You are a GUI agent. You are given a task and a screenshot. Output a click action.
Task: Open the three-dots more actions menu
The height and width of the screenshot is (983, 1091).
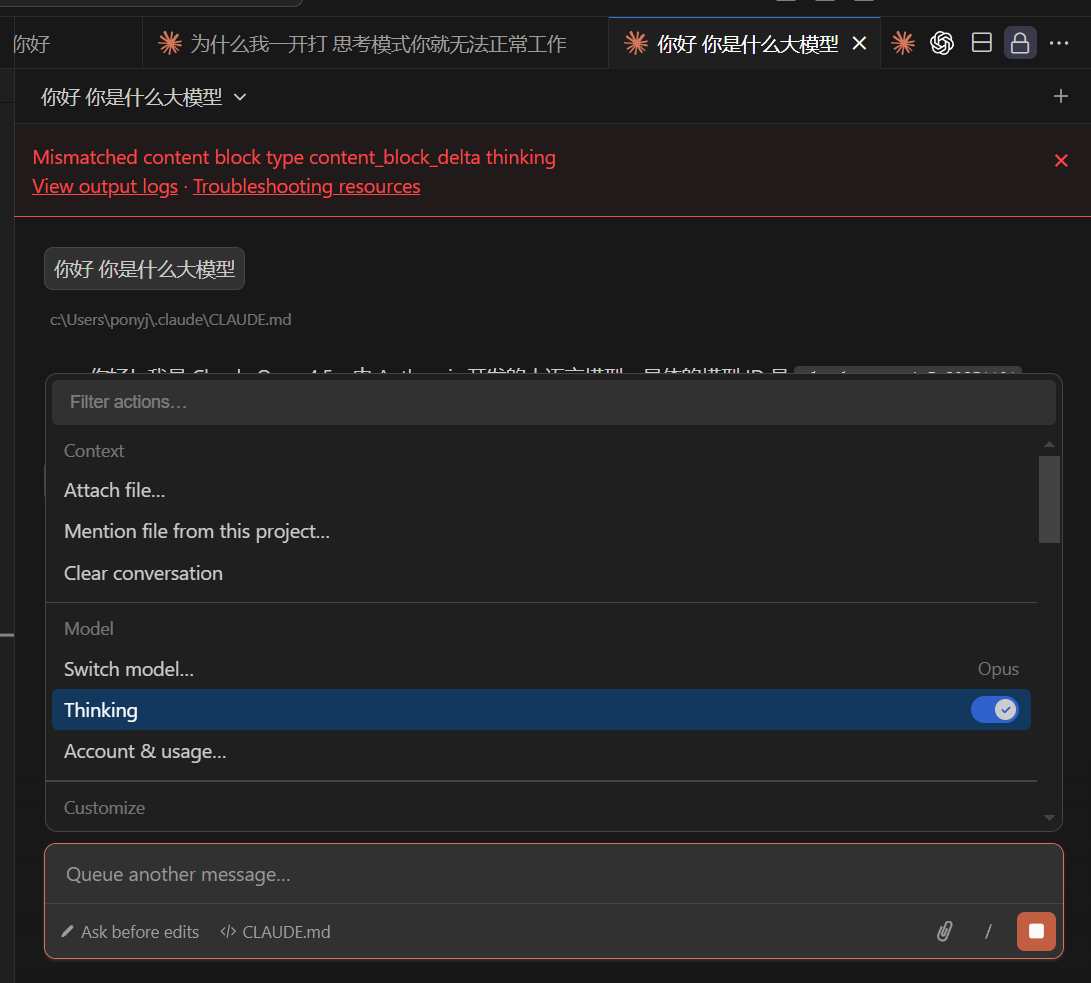[1059, 43]
